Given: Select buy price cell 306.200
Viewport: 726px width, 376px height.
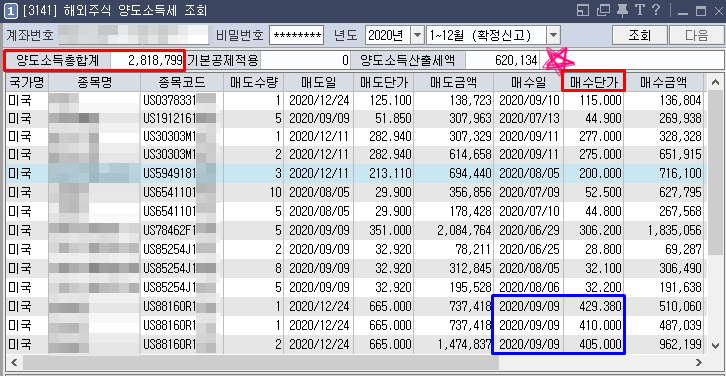Looking at the screenshot, I should tap(594, 230).
